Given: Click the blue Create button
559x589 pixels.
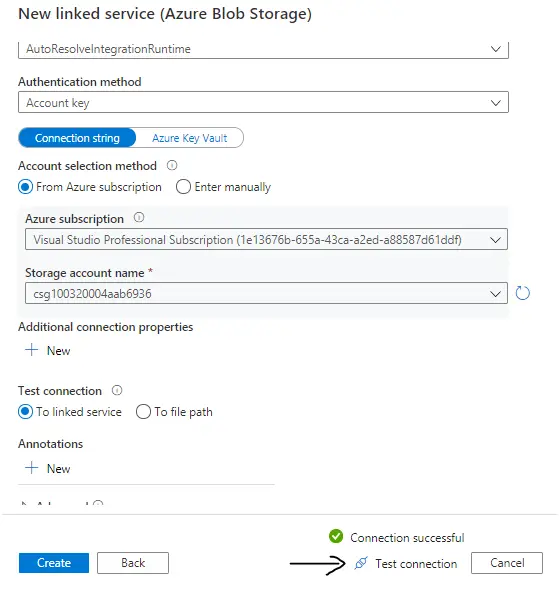Looking at the screenshot, I should coord(54,563).
